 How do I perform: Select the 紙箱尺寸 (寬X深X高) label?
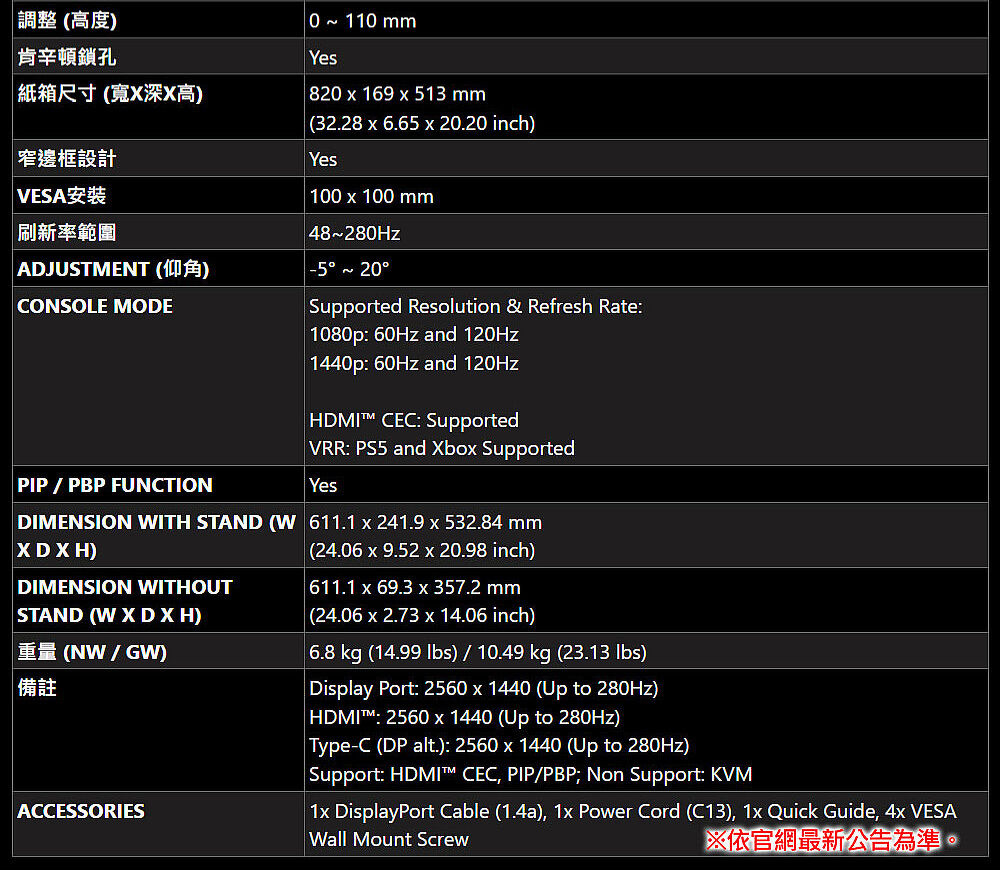(x=110, y=94)
